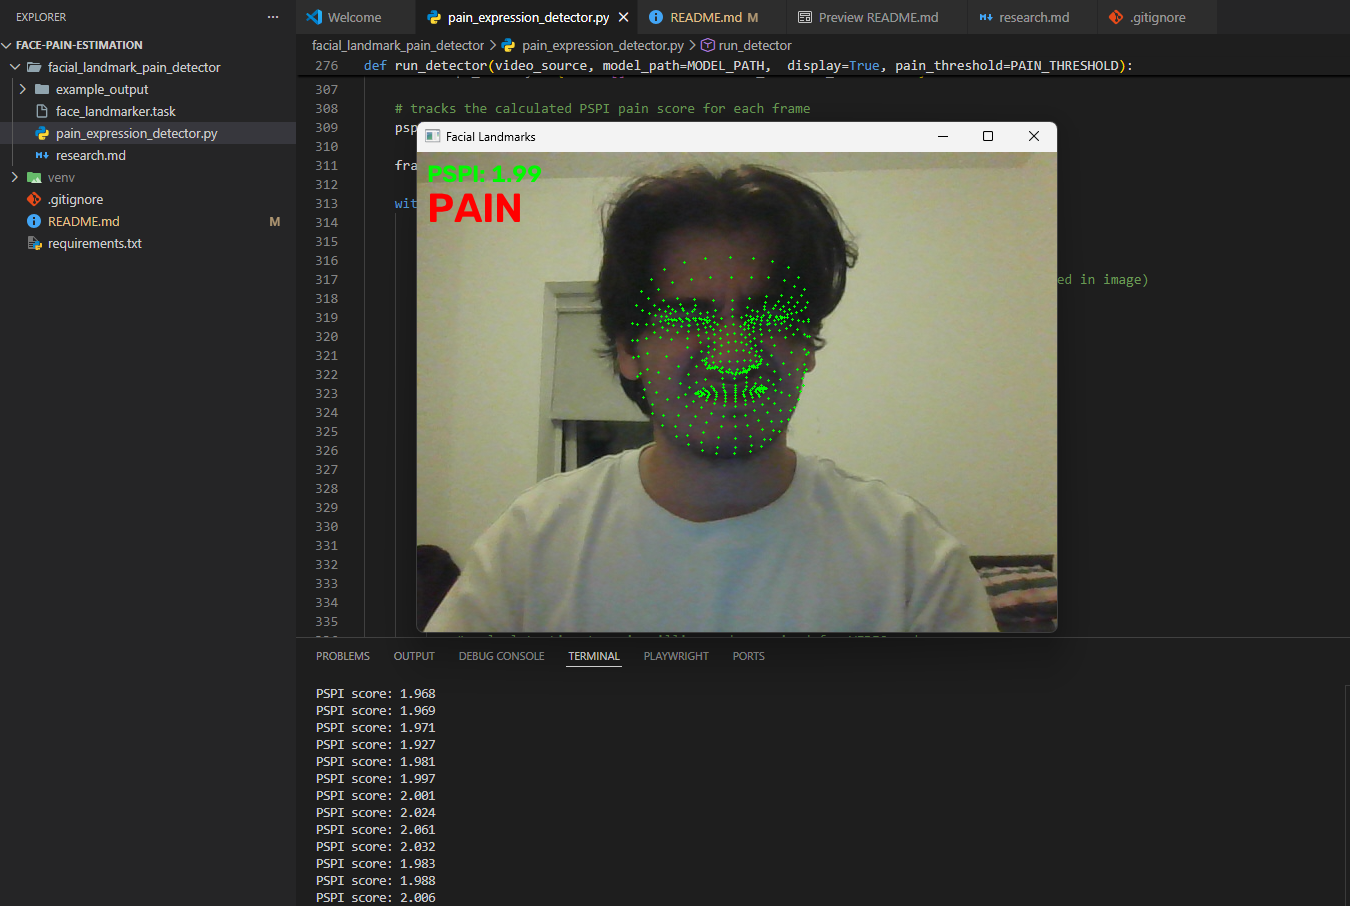Open the DEBUG CONSOLE panel tab
1350x906 pixels.
(x=502, y=656)
